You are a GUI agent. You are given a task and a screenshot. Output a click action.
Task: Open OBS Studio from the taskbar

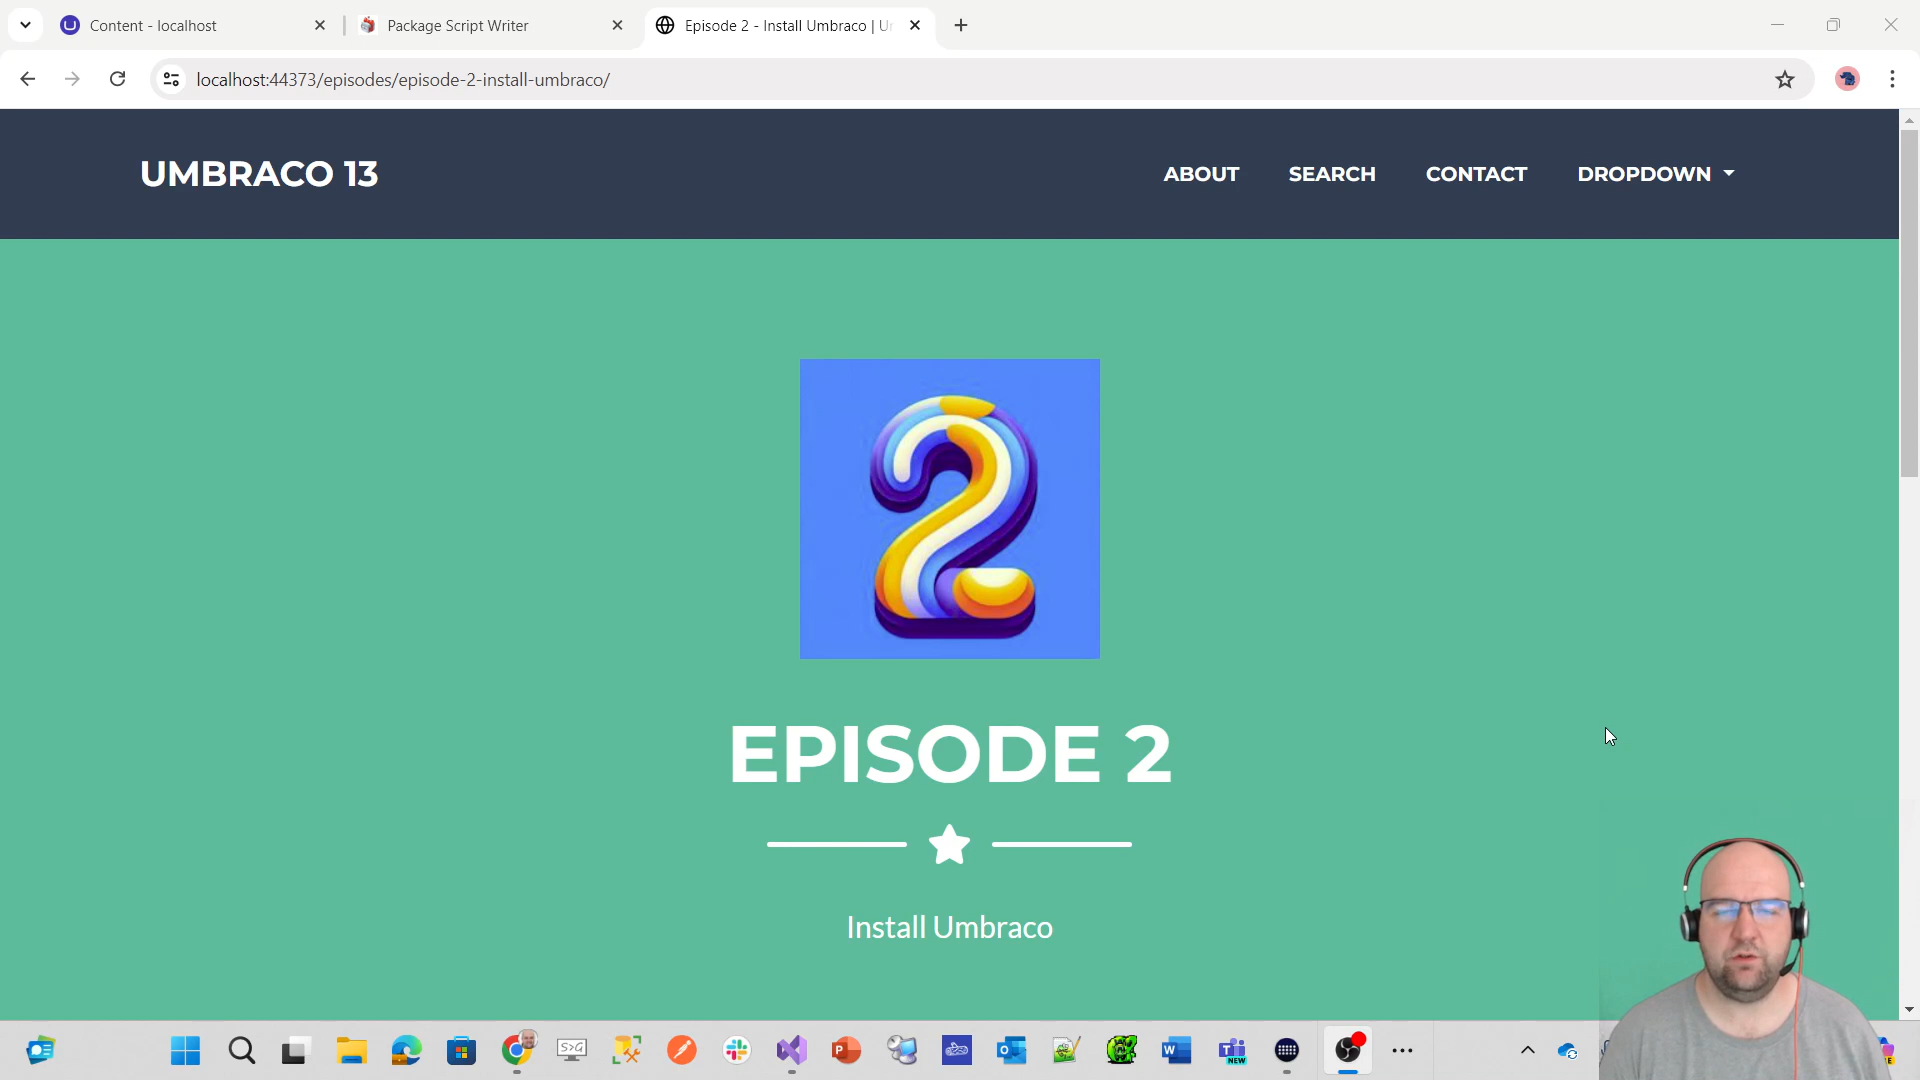1349,1051
